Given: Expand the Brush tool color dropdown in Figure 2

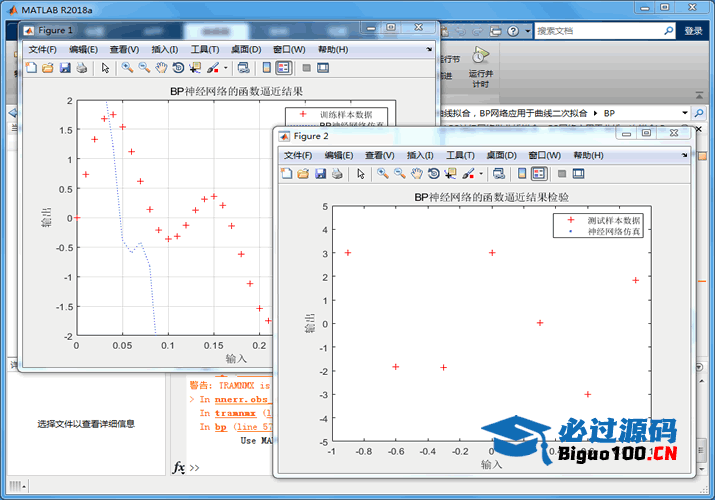Looking at the screenshot, I should (x=481, y=174).
